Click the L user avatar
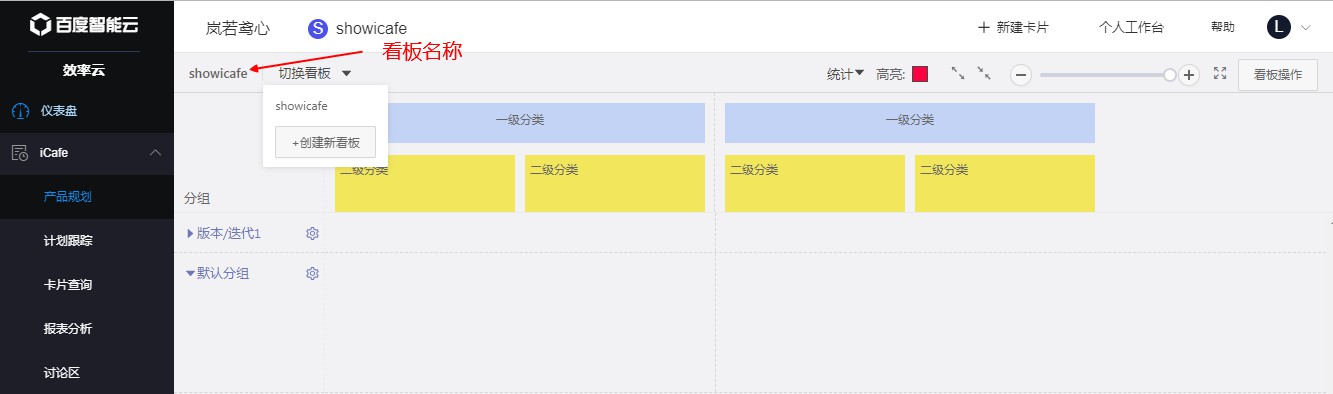Viewport: 1333px width, 394px height. pos(1279,27)
